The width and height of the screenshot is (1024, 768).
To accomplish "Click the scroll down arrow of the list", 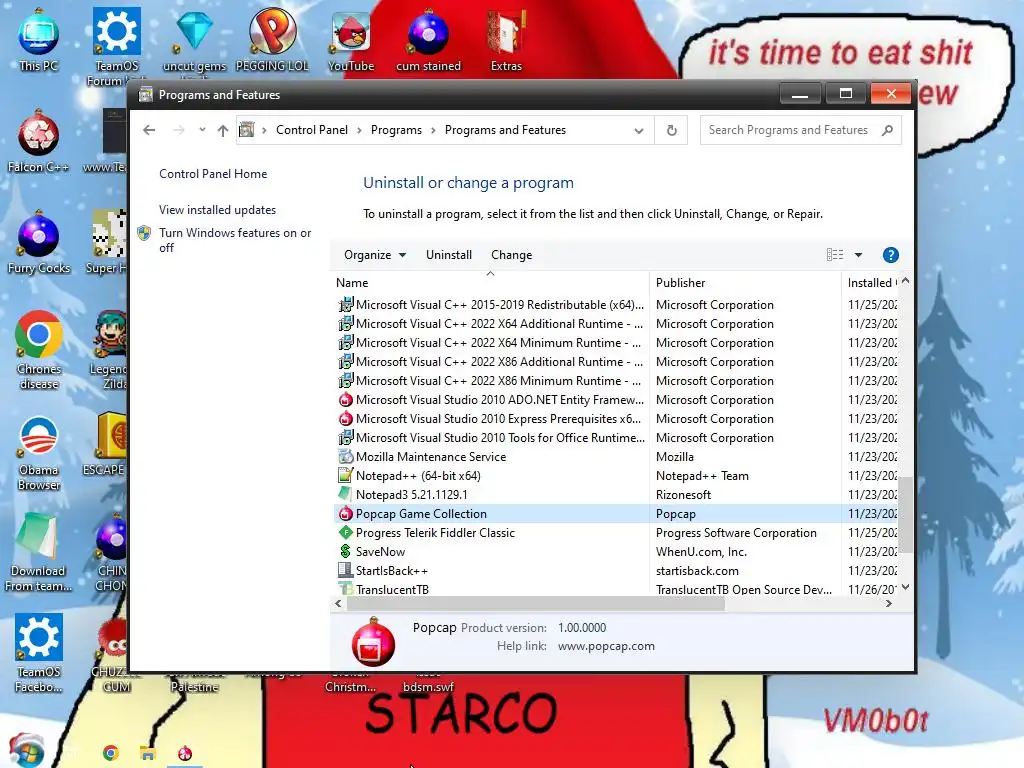I will click(x=905, y=587).
